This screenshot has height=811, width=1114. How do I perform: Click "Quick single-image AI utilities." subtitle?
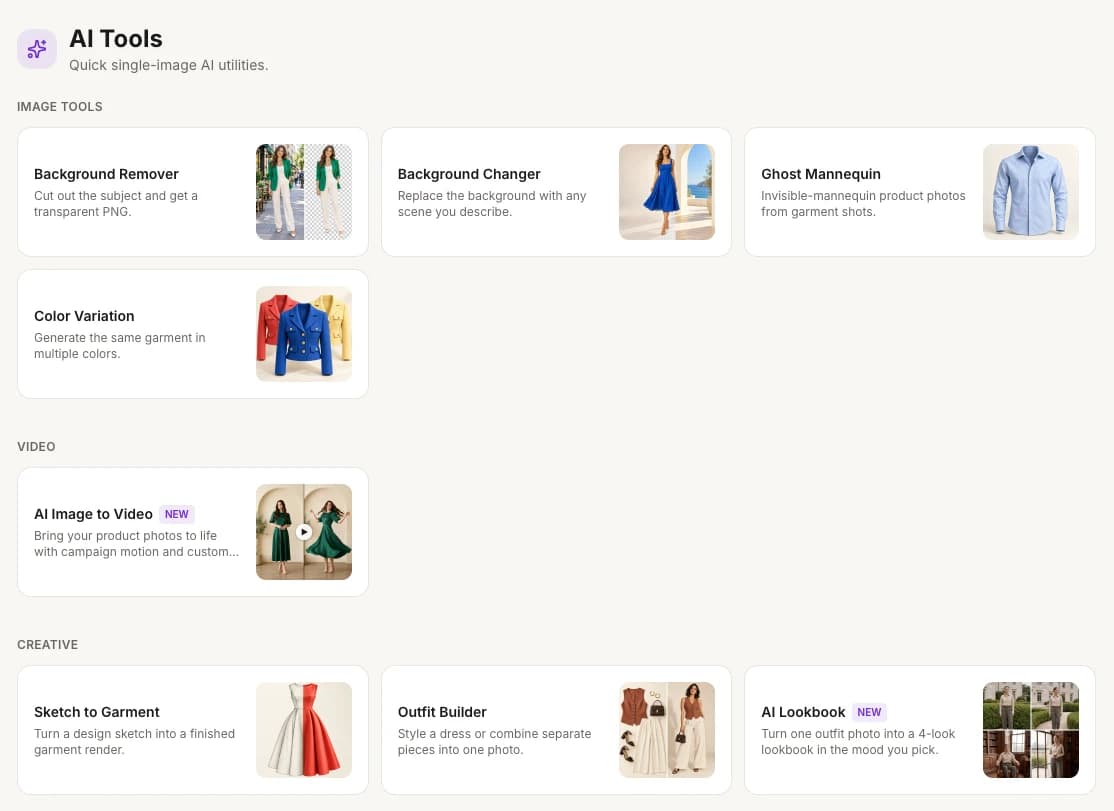[168, 65]
